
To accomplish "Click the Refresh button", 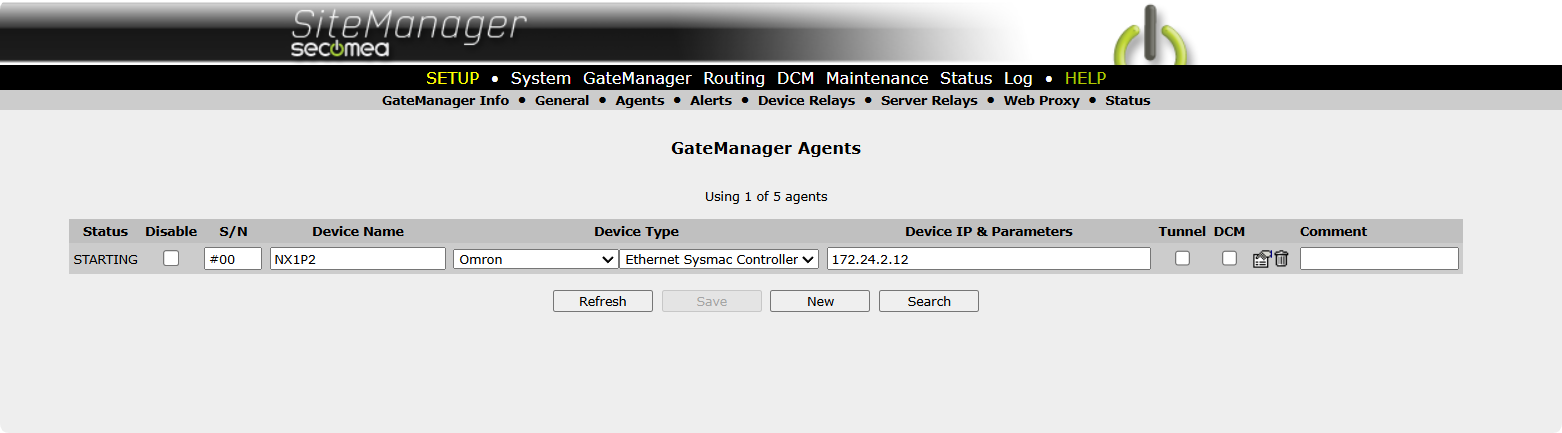I will click(x=603, y=301).
